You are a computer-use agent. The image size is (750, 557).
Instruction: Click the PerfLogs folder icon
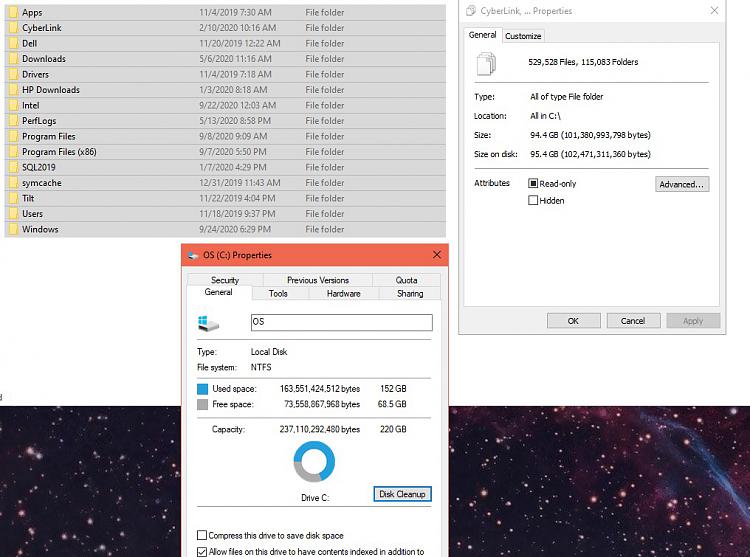(x=13, y=121)
